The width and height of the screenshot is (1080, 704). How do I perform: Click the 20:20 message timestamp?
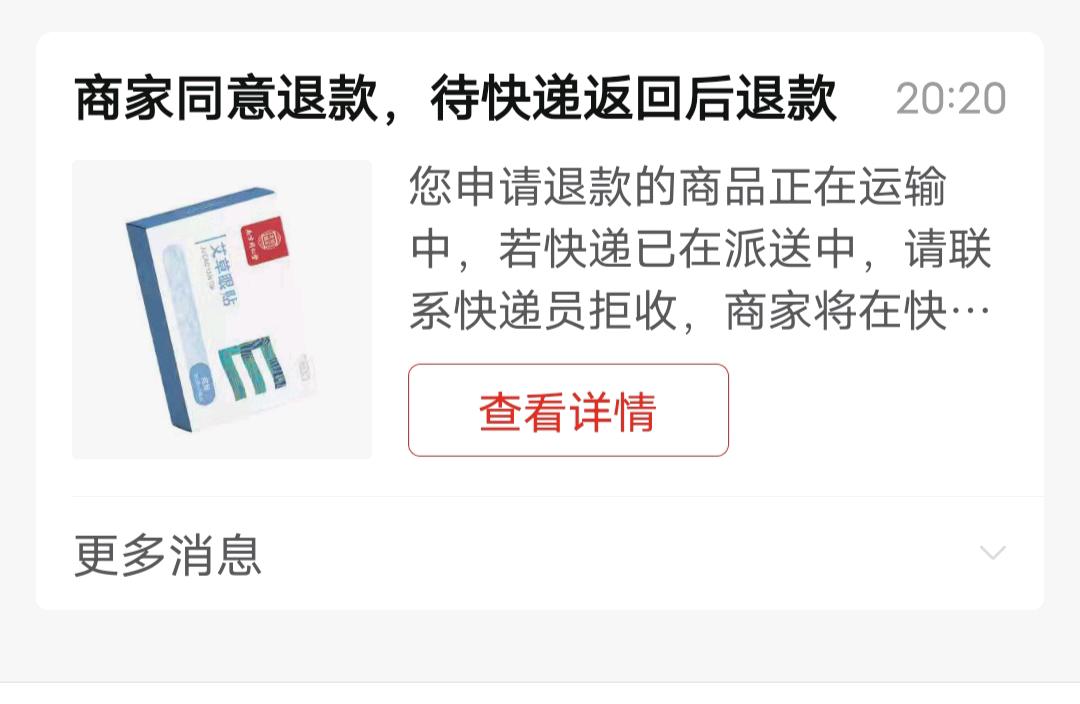[x=951, y=99]
